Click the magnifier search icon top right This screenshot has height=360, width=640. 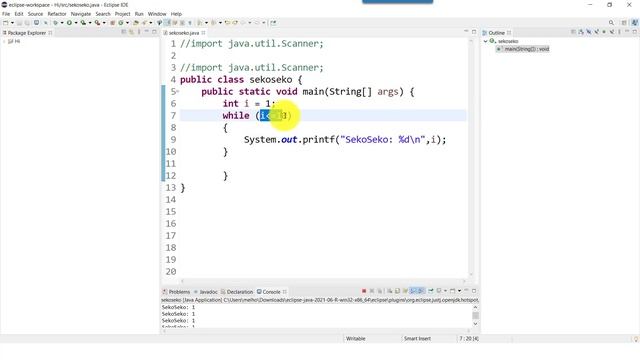pos(611,22)
